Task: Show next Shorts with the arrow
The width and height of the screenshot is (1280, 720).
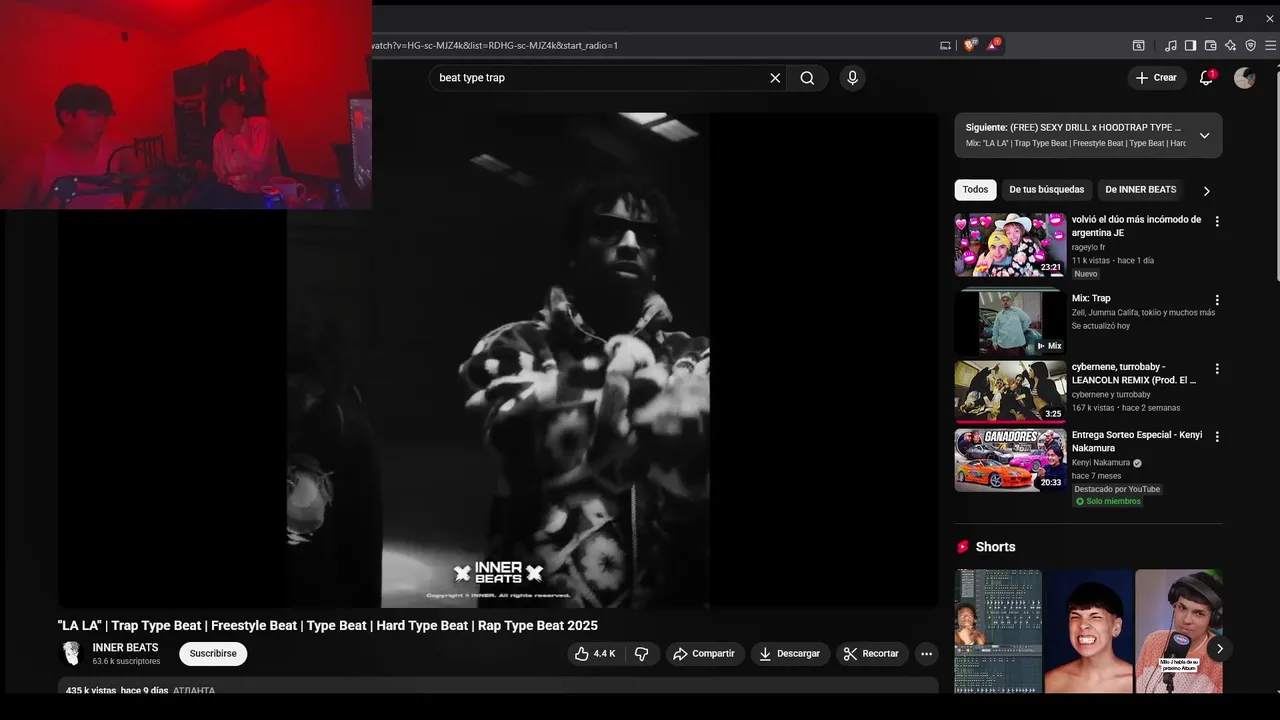Action: click(1219, 649)
